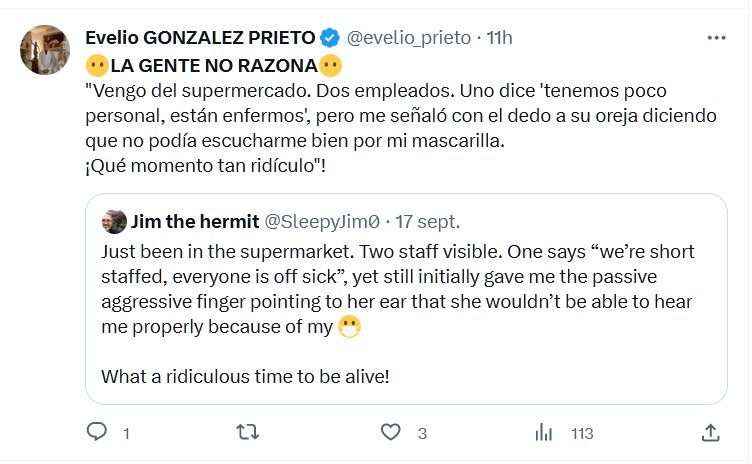
Task: Click the 113 views count
Action: tap(581, 433)
